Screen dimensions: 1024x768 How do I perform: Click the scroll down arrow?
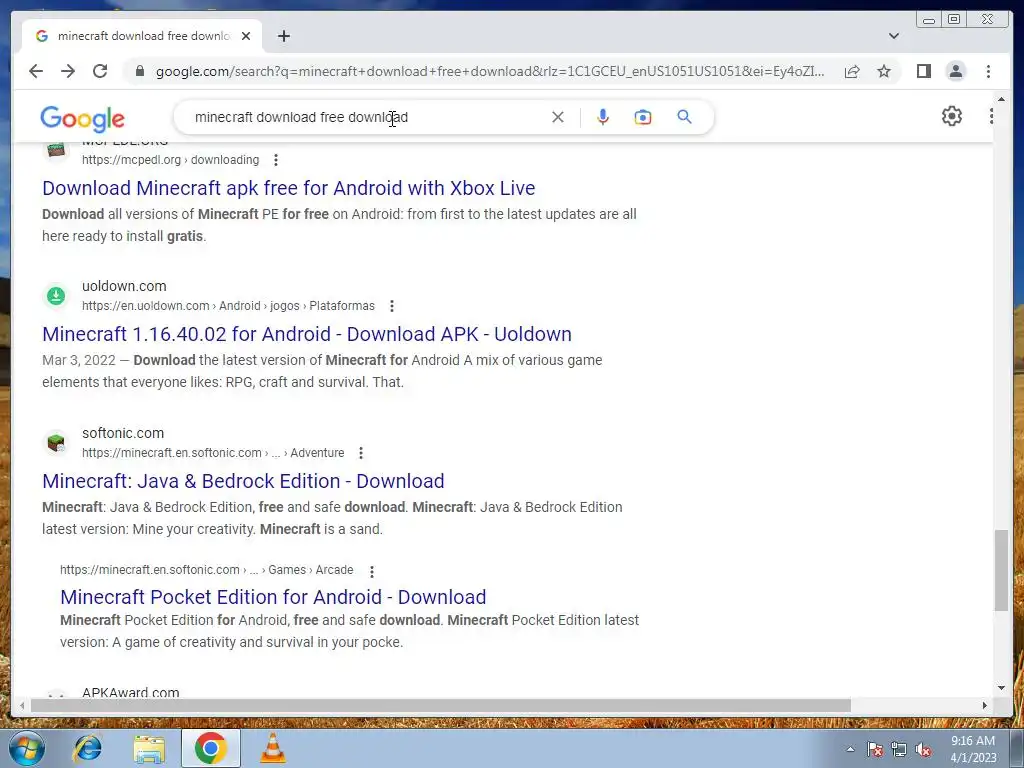(x=1001, y=688)
